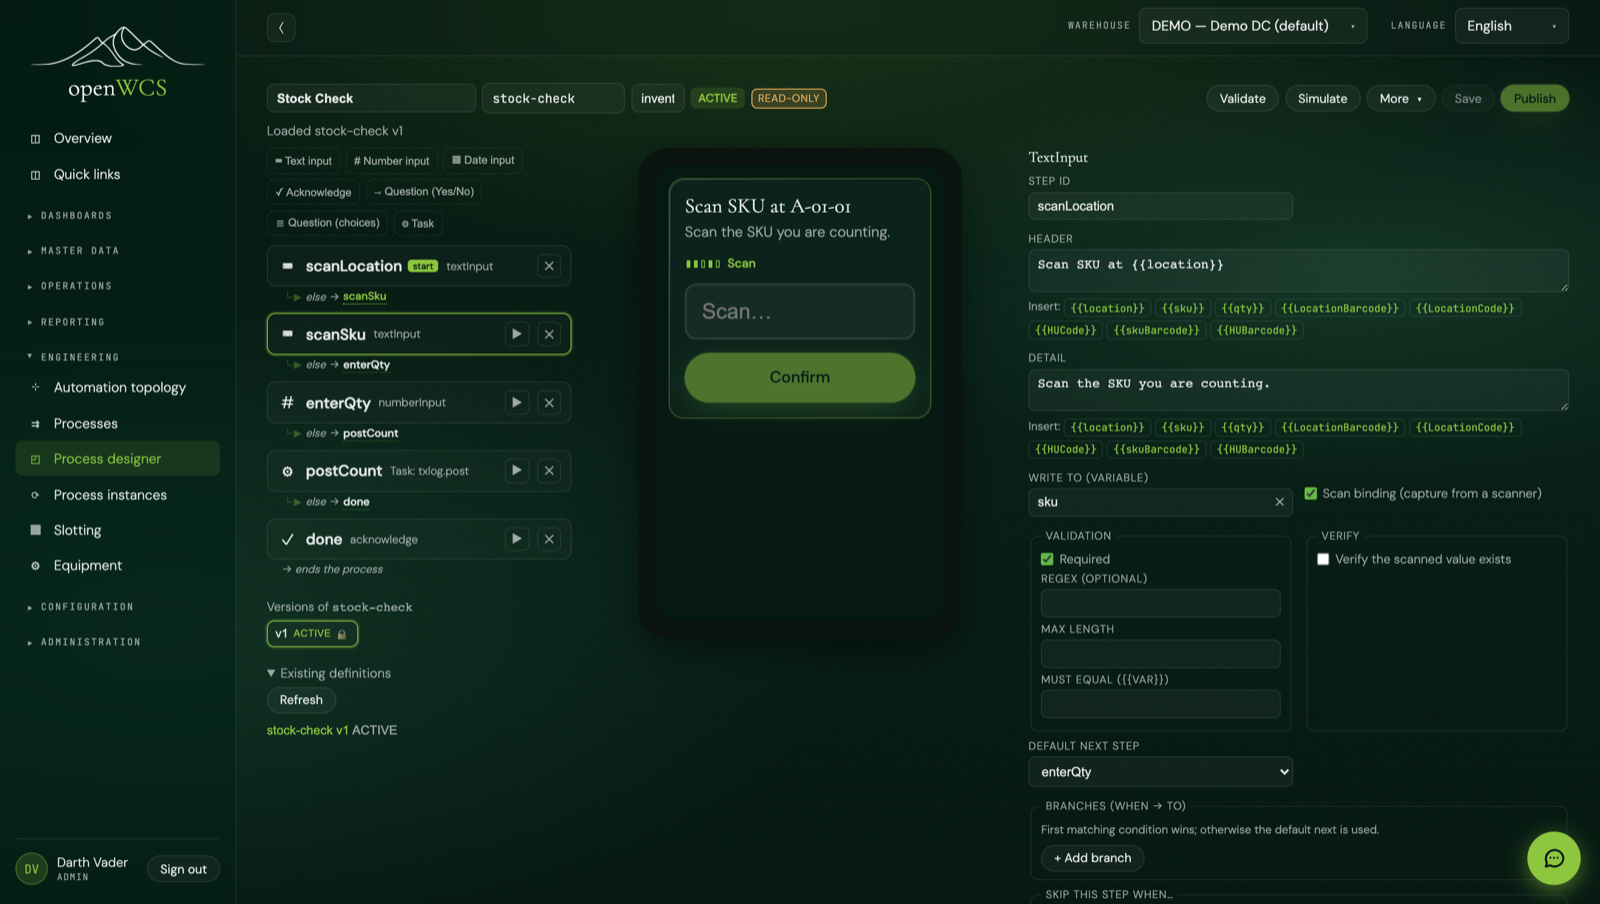Screen dimensions: 1600x904
Task: Focus the Max Length input field
Action: (x=1160, y=654)
